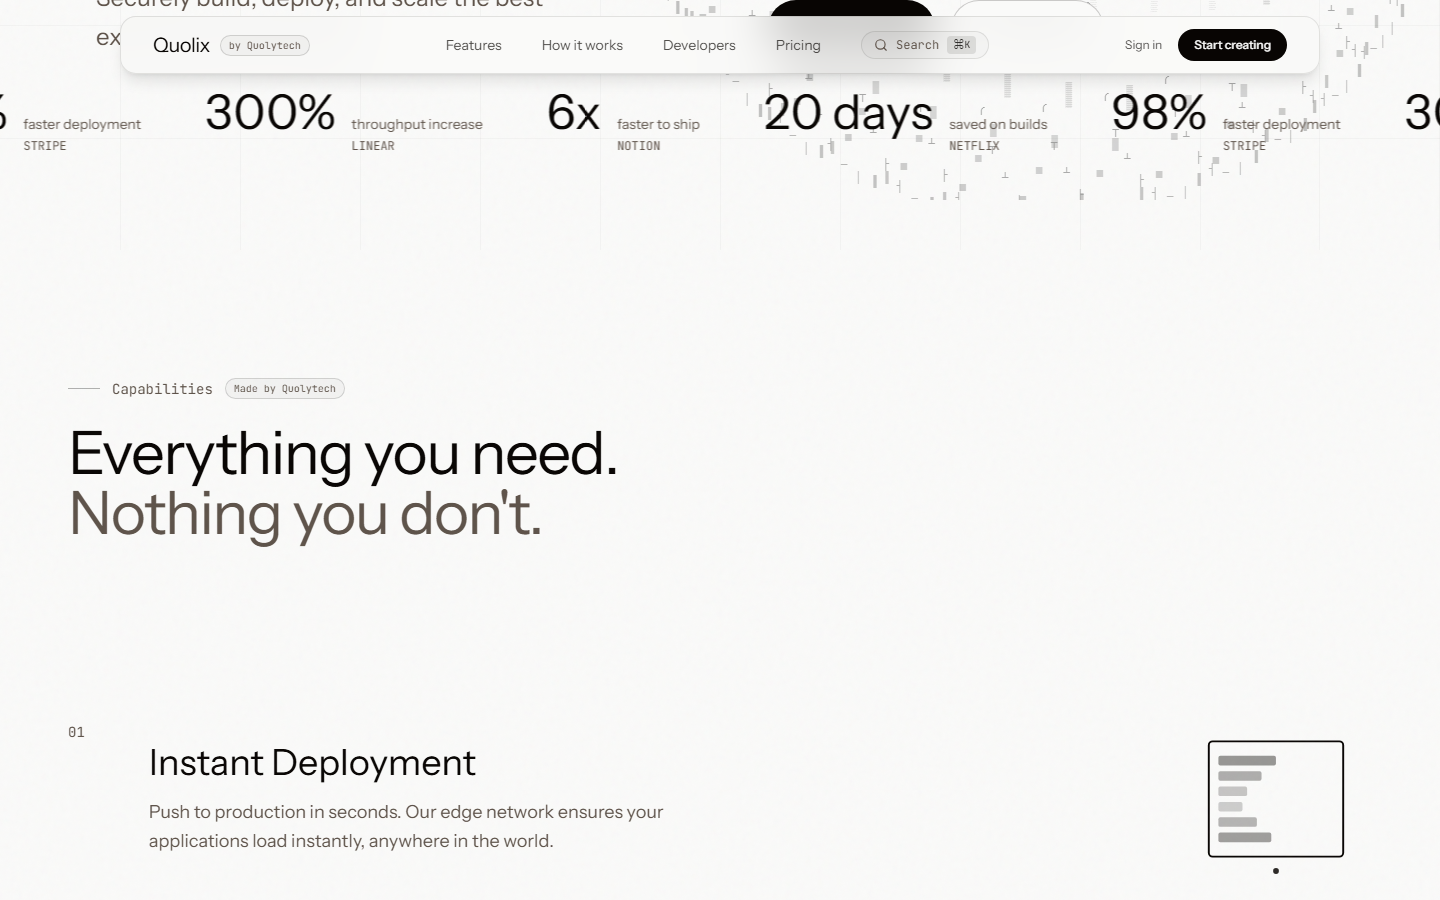This screenshot has width=1440, height=900.
Task: Open the Features menu item
Action: (x=474, y=45)
